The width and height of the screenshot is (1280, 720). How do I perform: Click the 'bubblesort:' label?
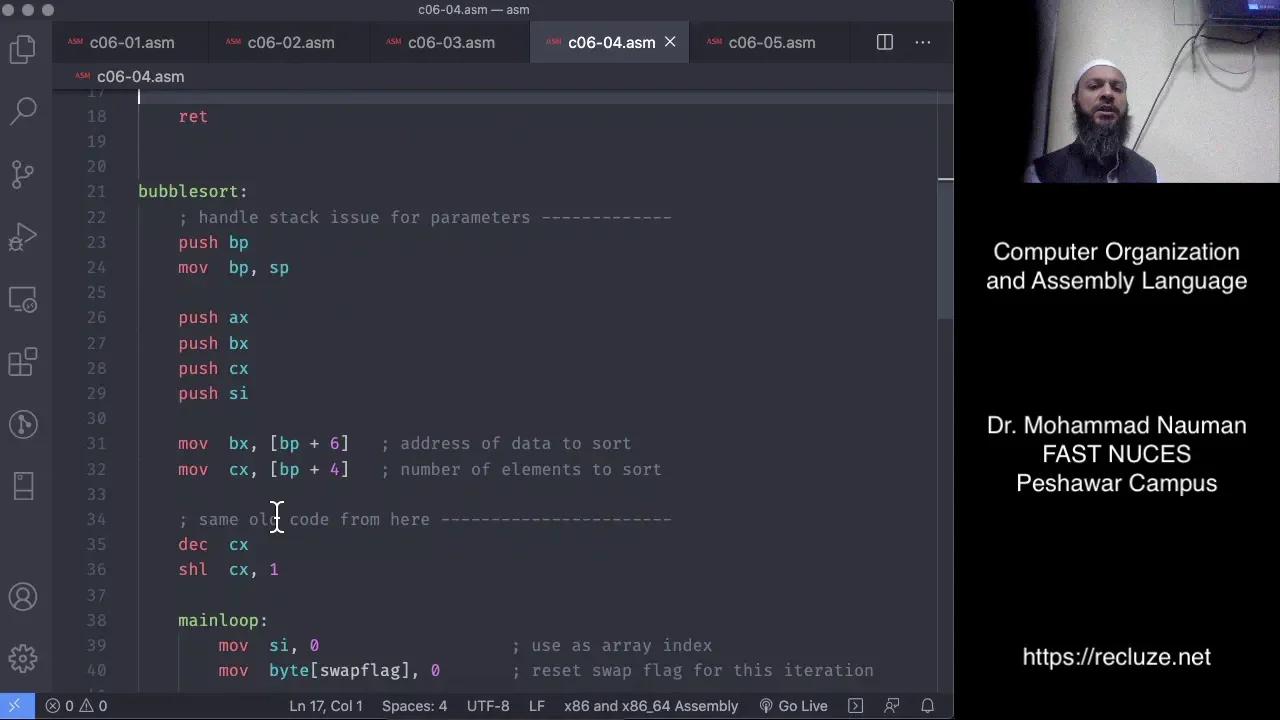point(193,192)
